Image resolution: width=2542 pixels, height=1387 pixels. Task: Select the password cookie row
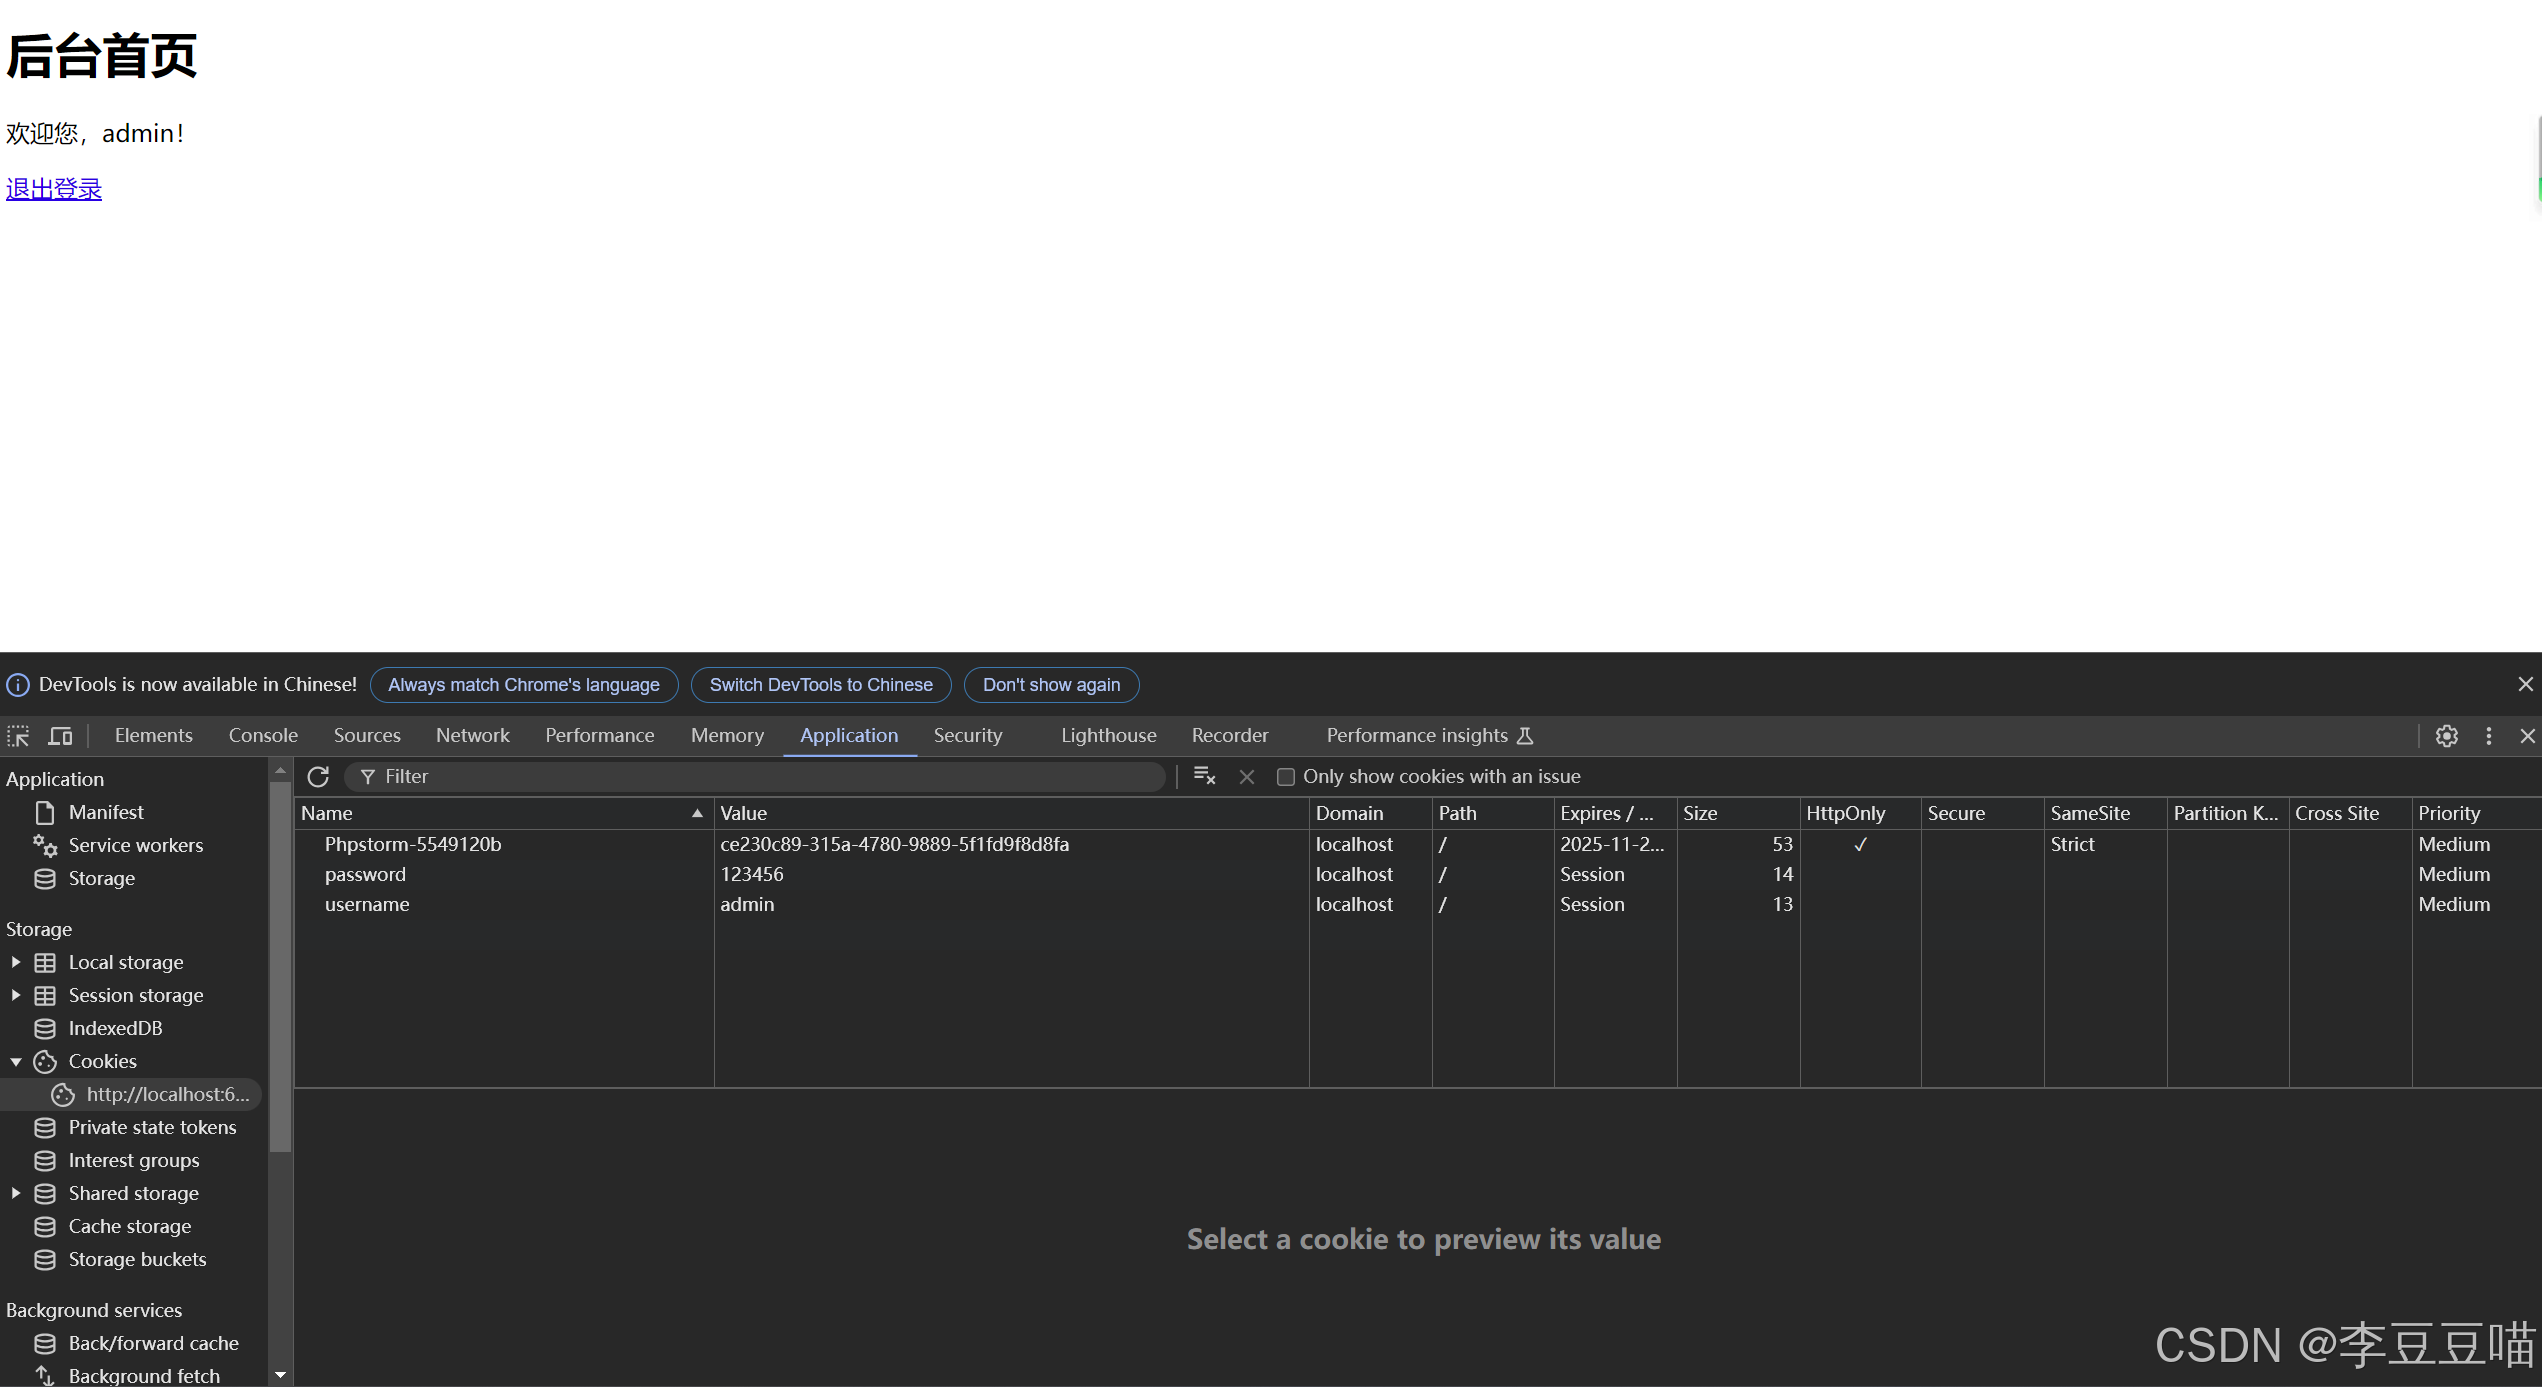(365, 874)
